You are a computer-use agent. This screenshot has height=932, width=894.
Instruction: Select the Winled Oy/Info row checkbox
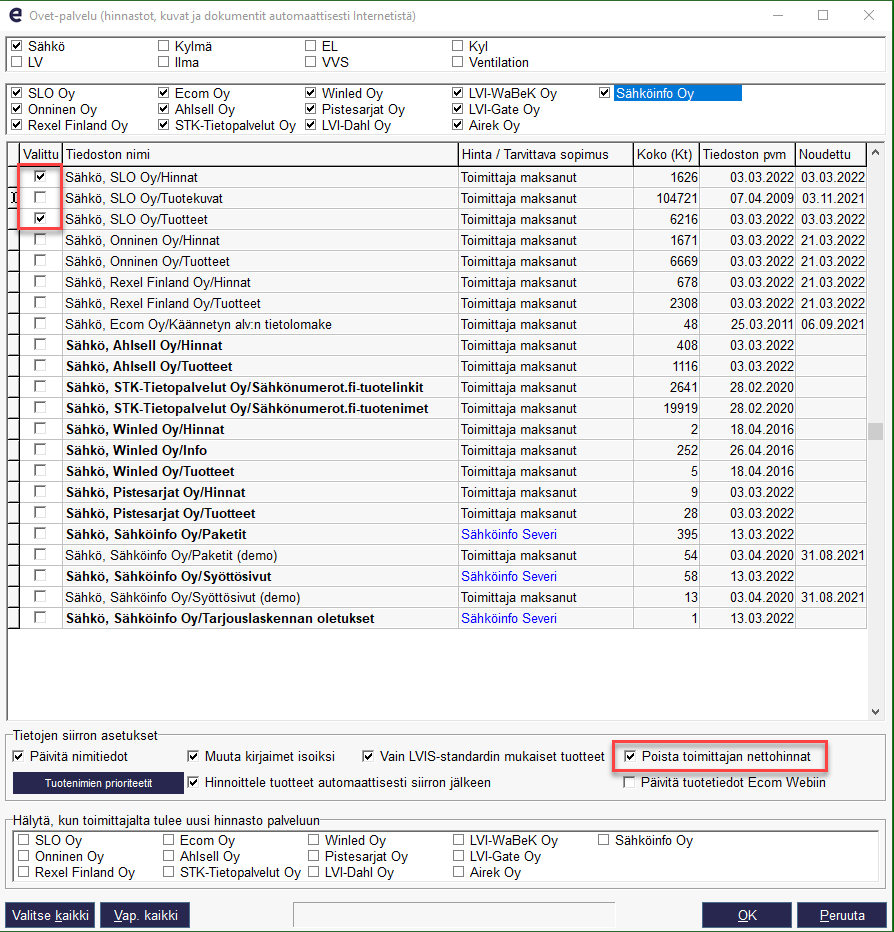pos(40,449)
